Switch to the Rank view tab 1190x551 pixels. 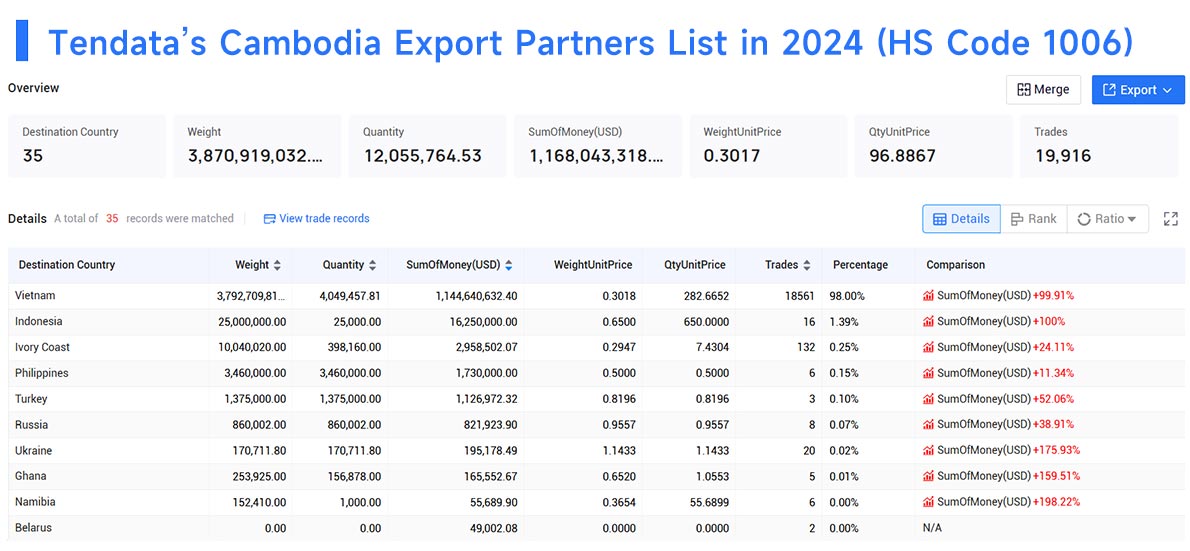tap(1034, 219)
